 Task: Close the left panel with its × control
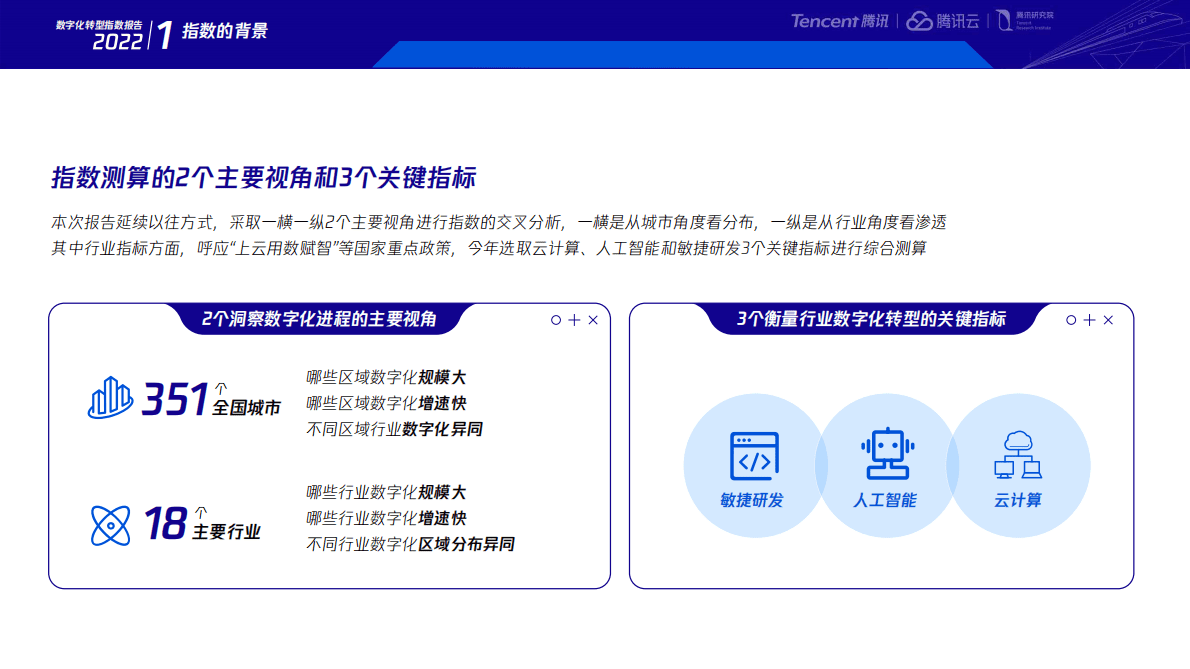[x=593, y=320]
